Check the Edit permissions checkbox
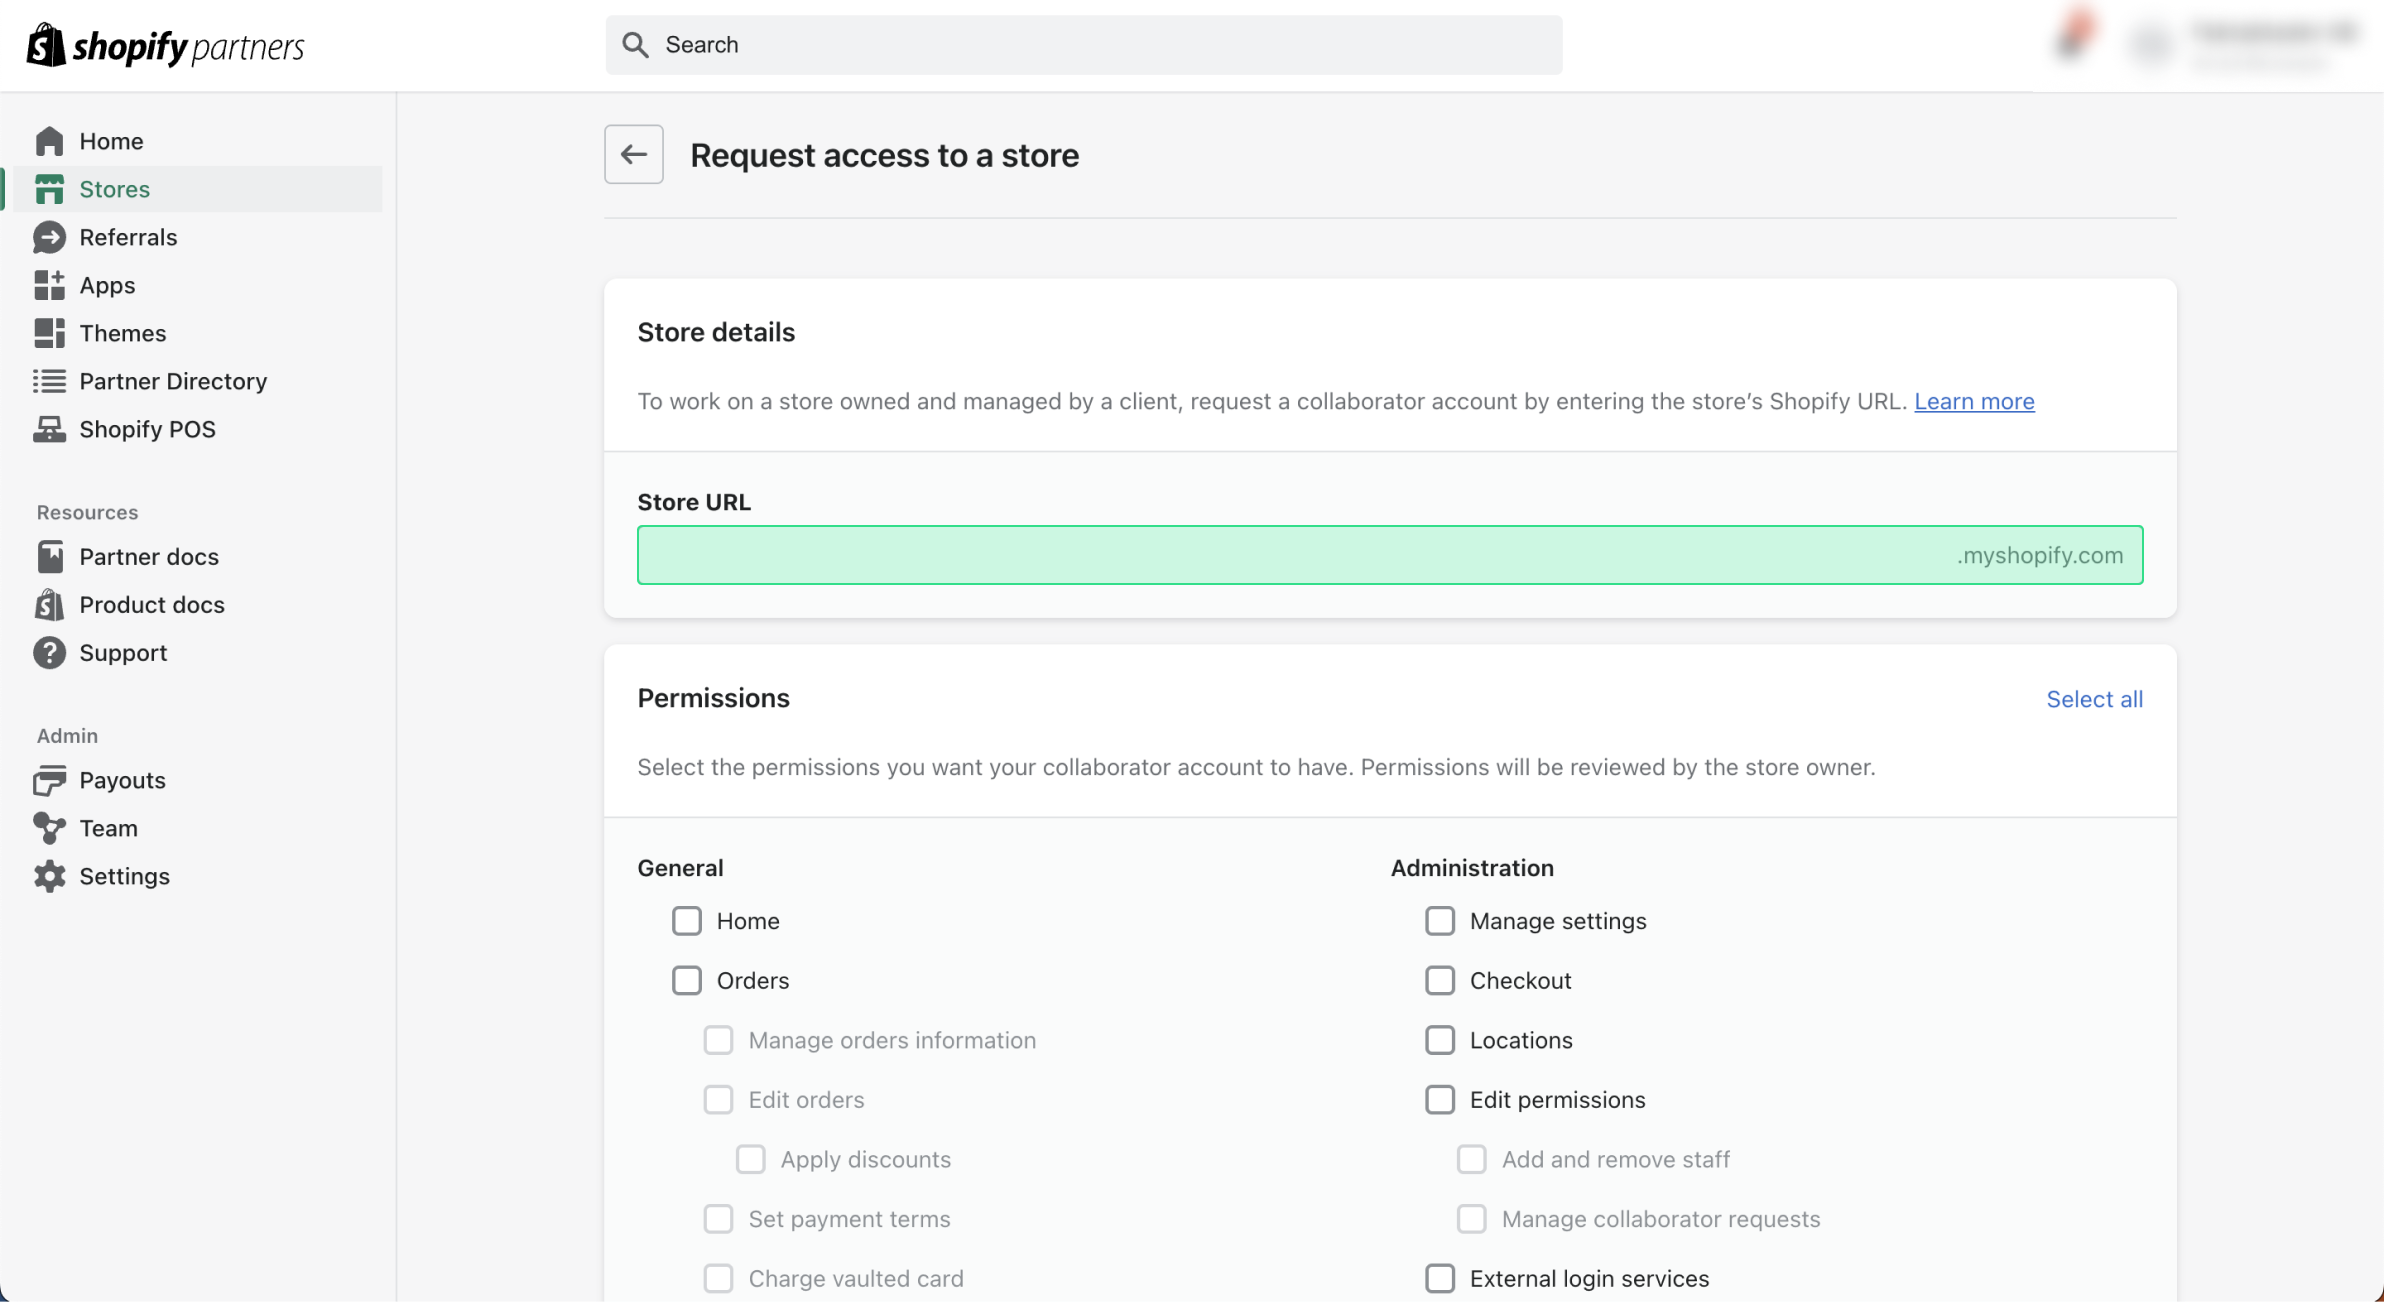This screenshot has width=2384, height=1302. (1440, 1100)
